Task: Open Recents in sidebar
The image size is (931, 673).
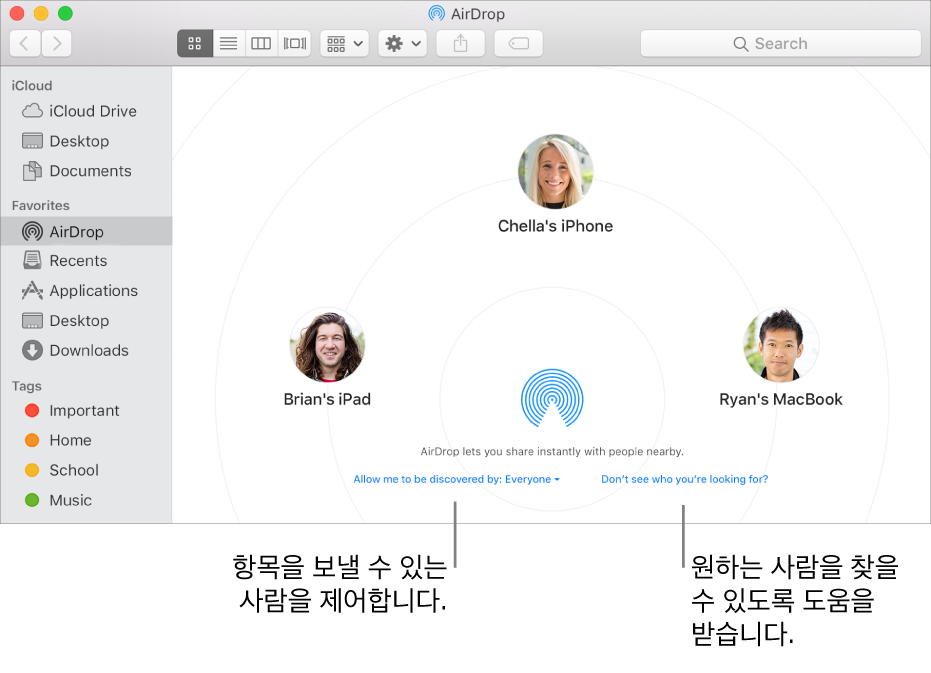Action: pos(86,261)
